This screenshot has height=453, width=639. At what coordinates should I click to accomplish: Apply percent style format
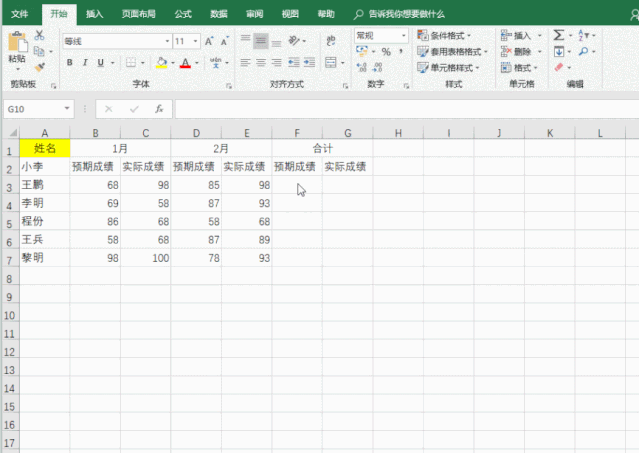pos(386,52)
